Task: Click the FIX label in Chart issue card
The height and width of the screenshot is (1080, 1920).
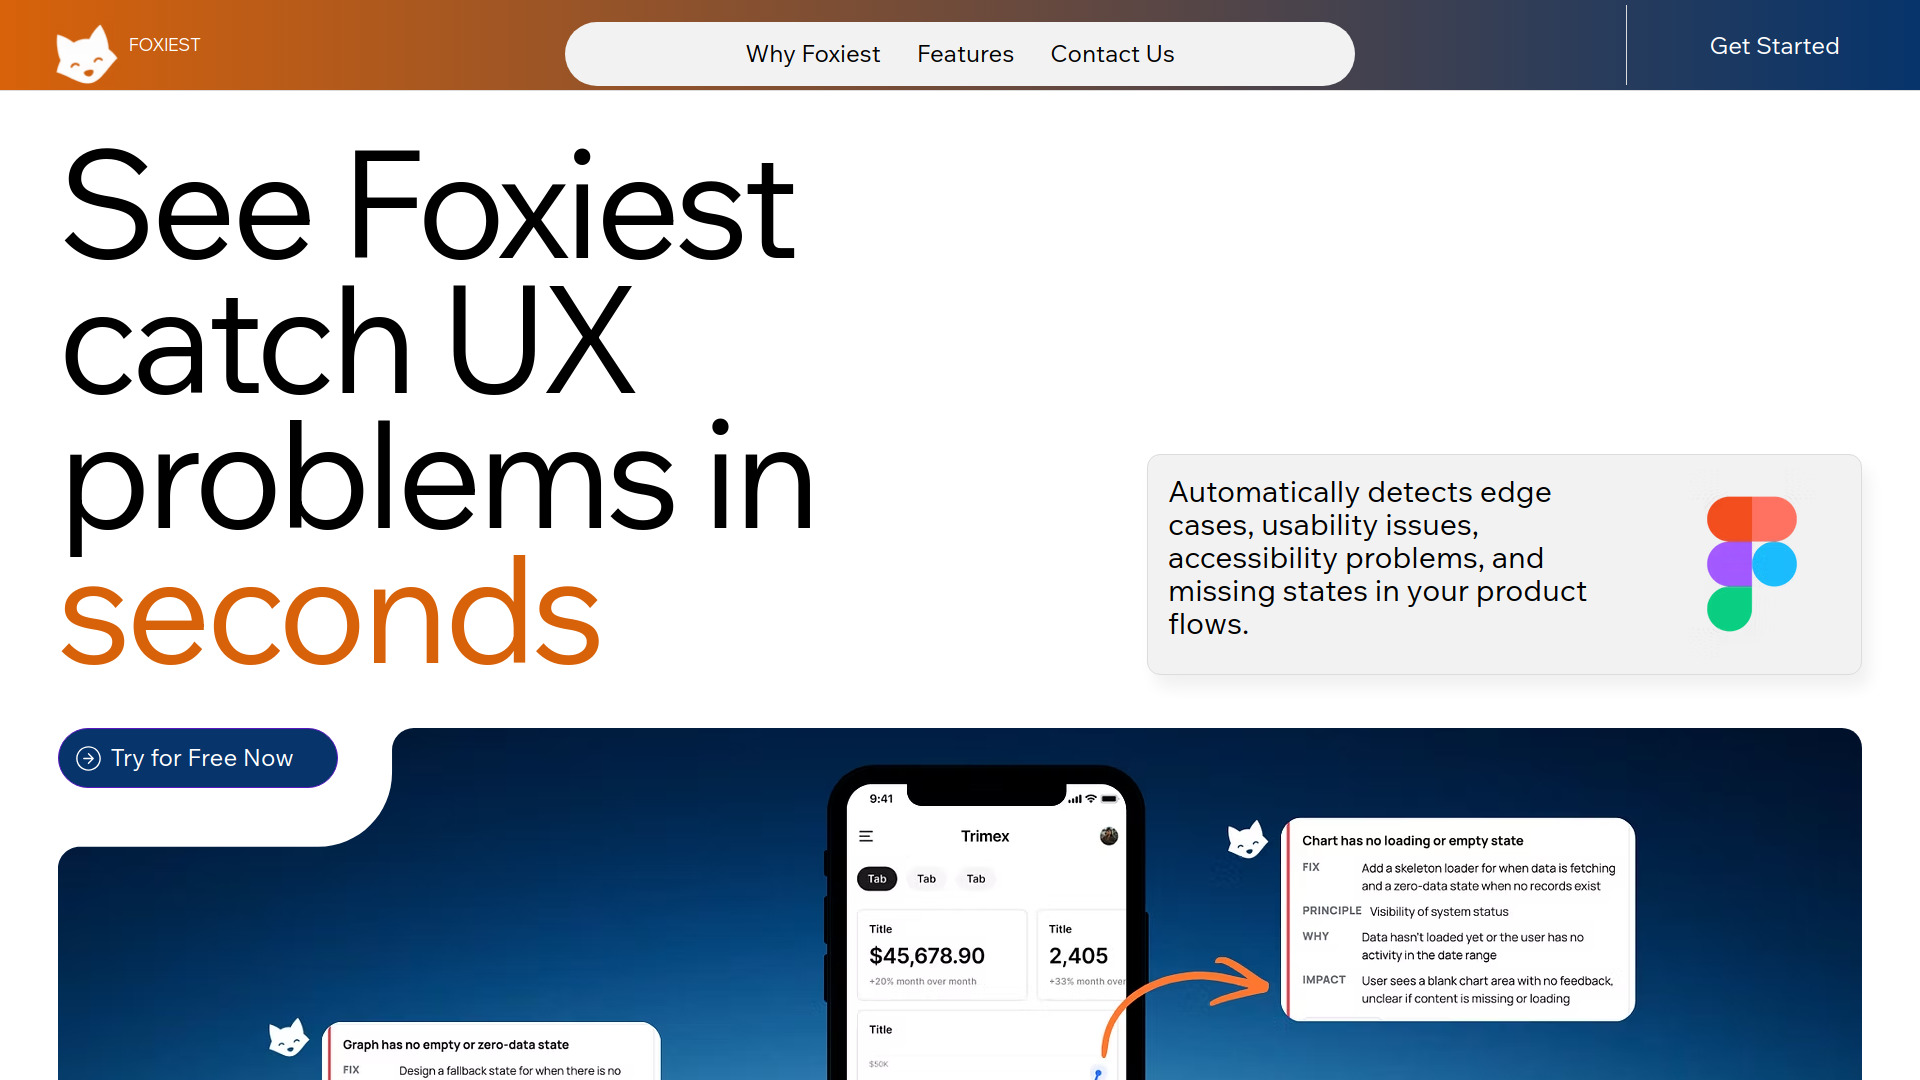Action: click(1311, 868)
